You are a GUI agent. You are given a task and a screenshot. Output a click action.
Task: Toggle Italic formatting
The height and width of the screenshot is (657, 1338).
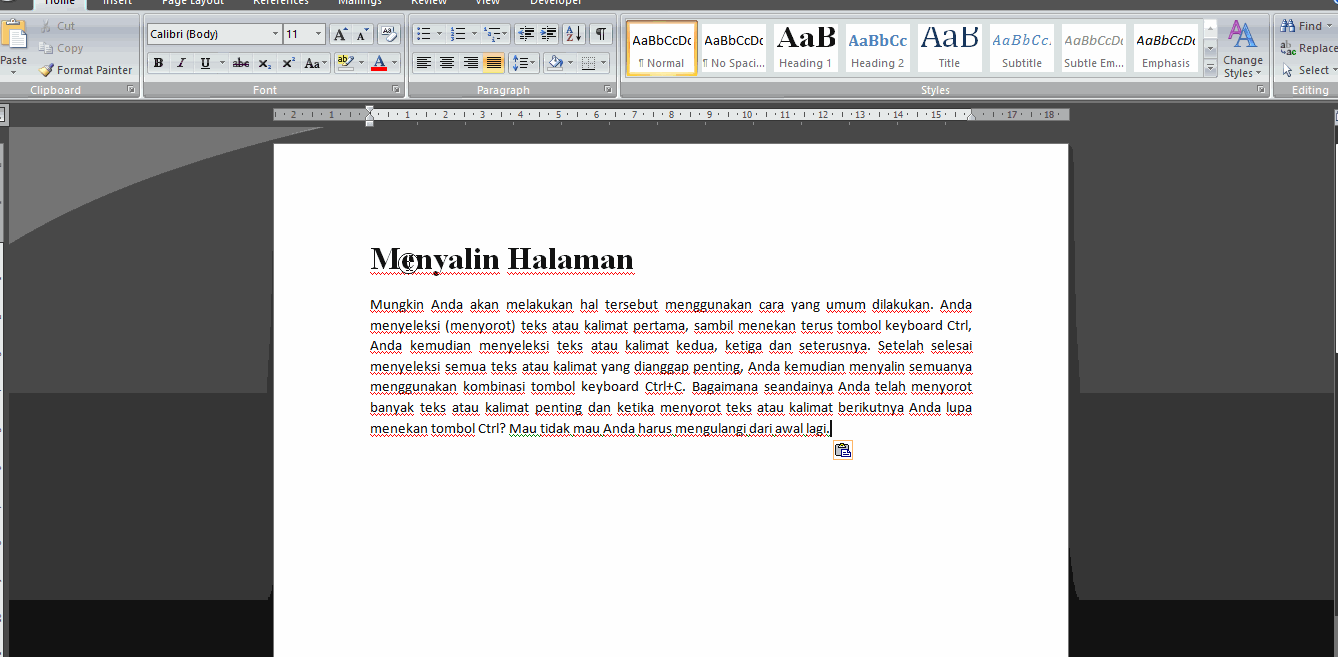tap(181, 64)
